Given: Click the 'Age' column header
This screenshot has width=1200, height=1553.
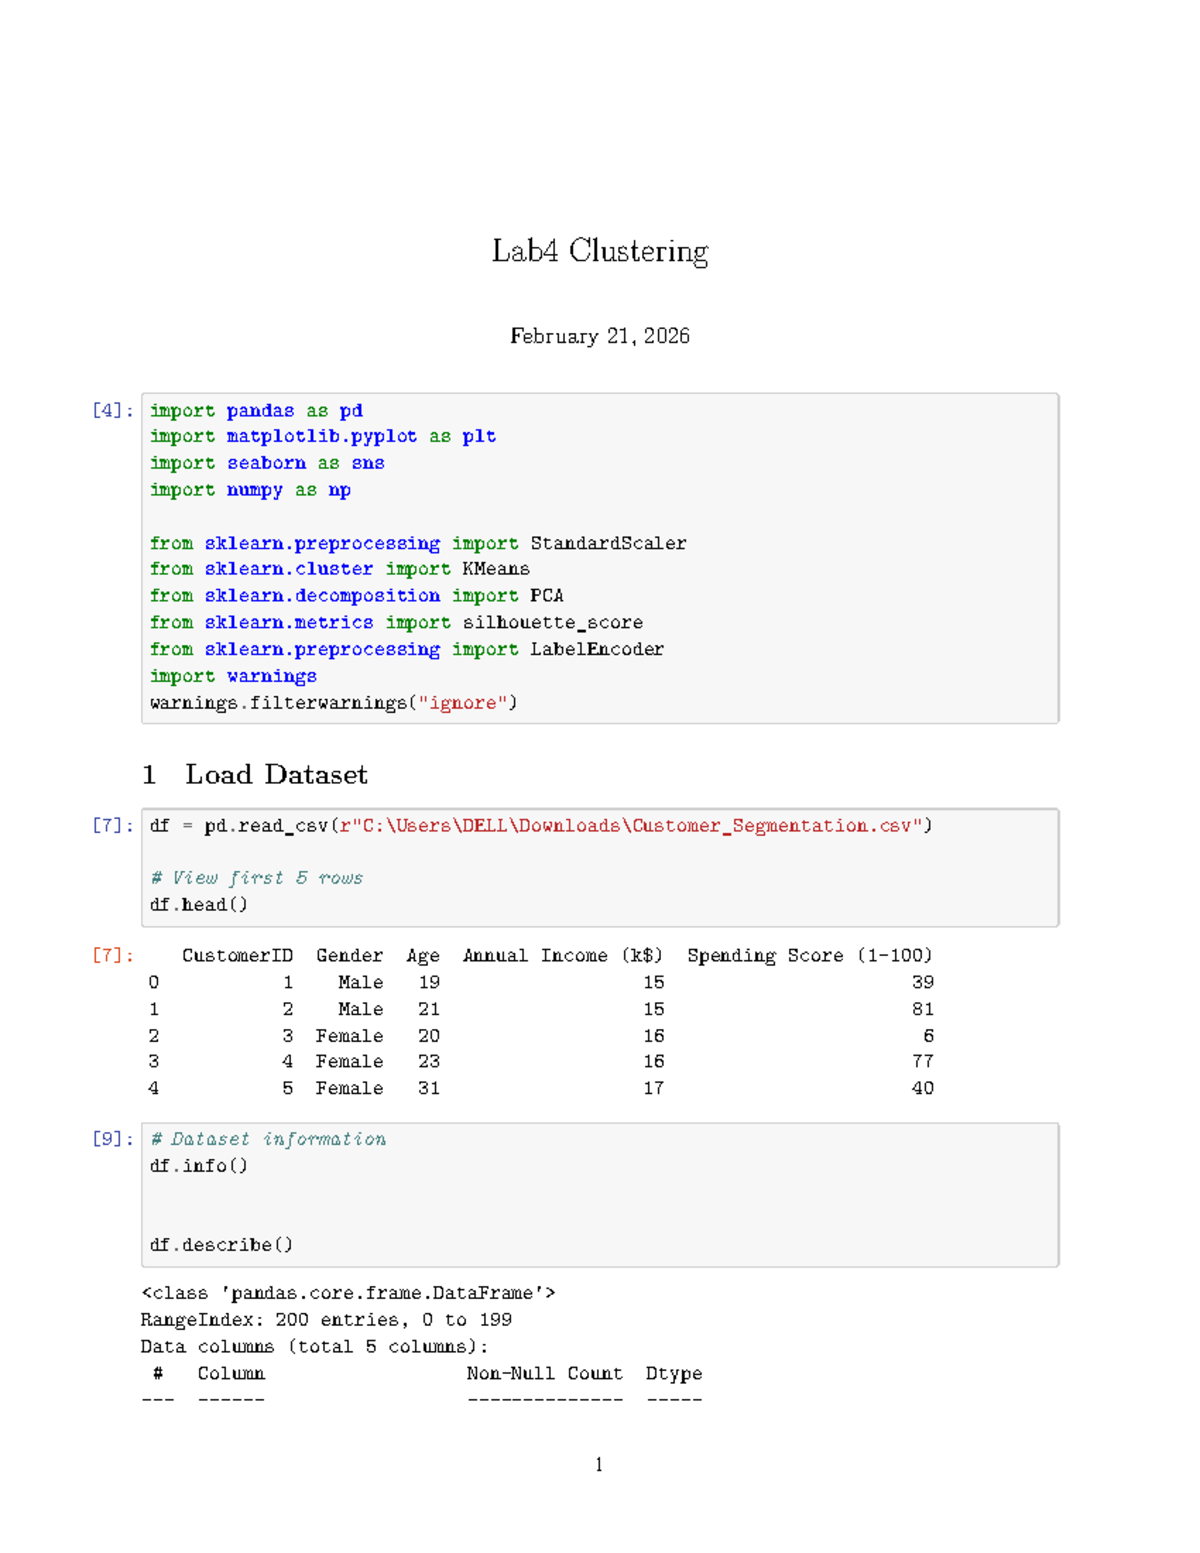Looking at the screenshot, I should point(423,956).
